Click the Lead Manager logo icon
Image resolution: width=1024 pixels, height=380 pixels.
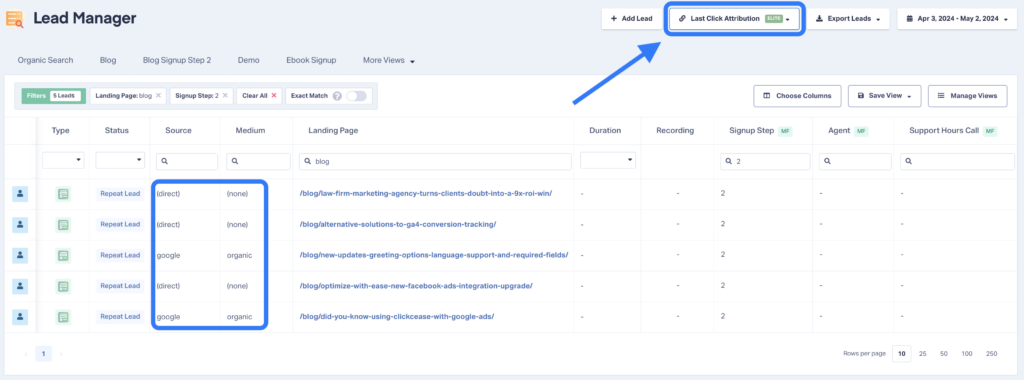(14, 19)
